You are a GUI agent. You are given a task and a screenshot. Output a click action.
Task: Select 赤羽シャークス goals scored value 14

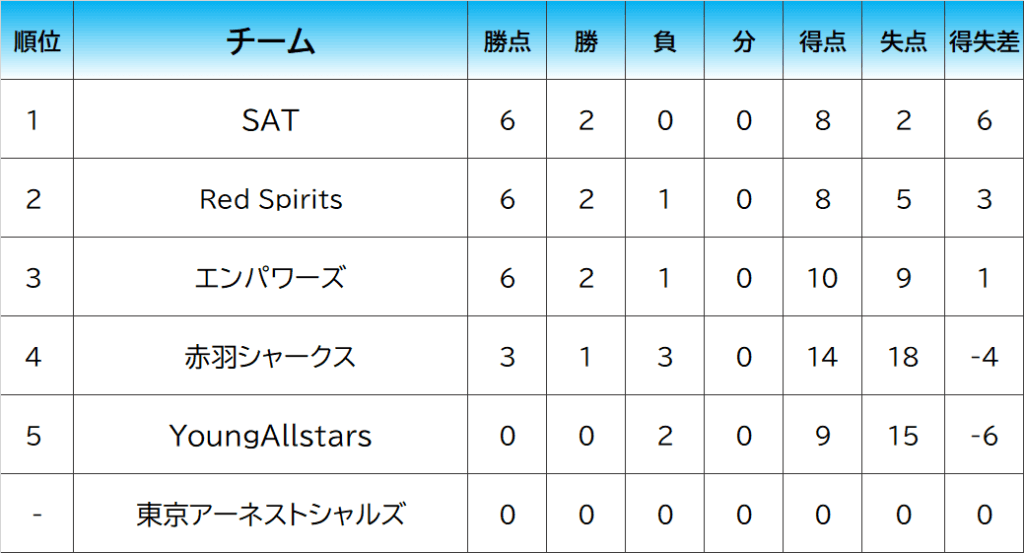coord(822,356)
